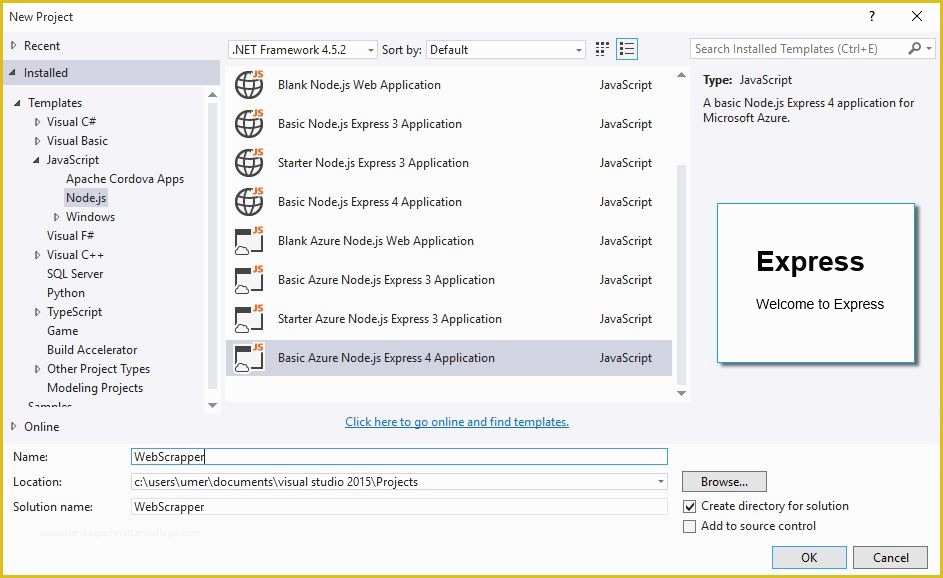The height and width of the screenshot is (578, 943).
Task: Select the Node.js tree item
Action: tap(86, 197)
